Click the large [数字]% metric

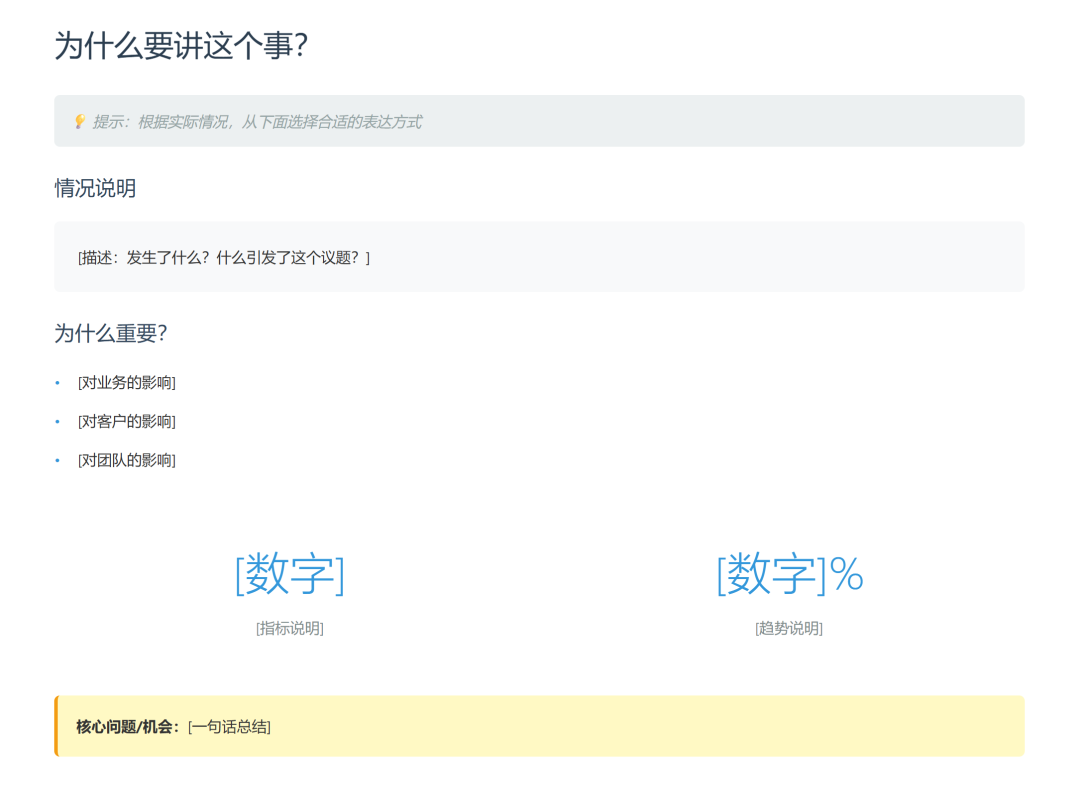(x=789, y=573)
